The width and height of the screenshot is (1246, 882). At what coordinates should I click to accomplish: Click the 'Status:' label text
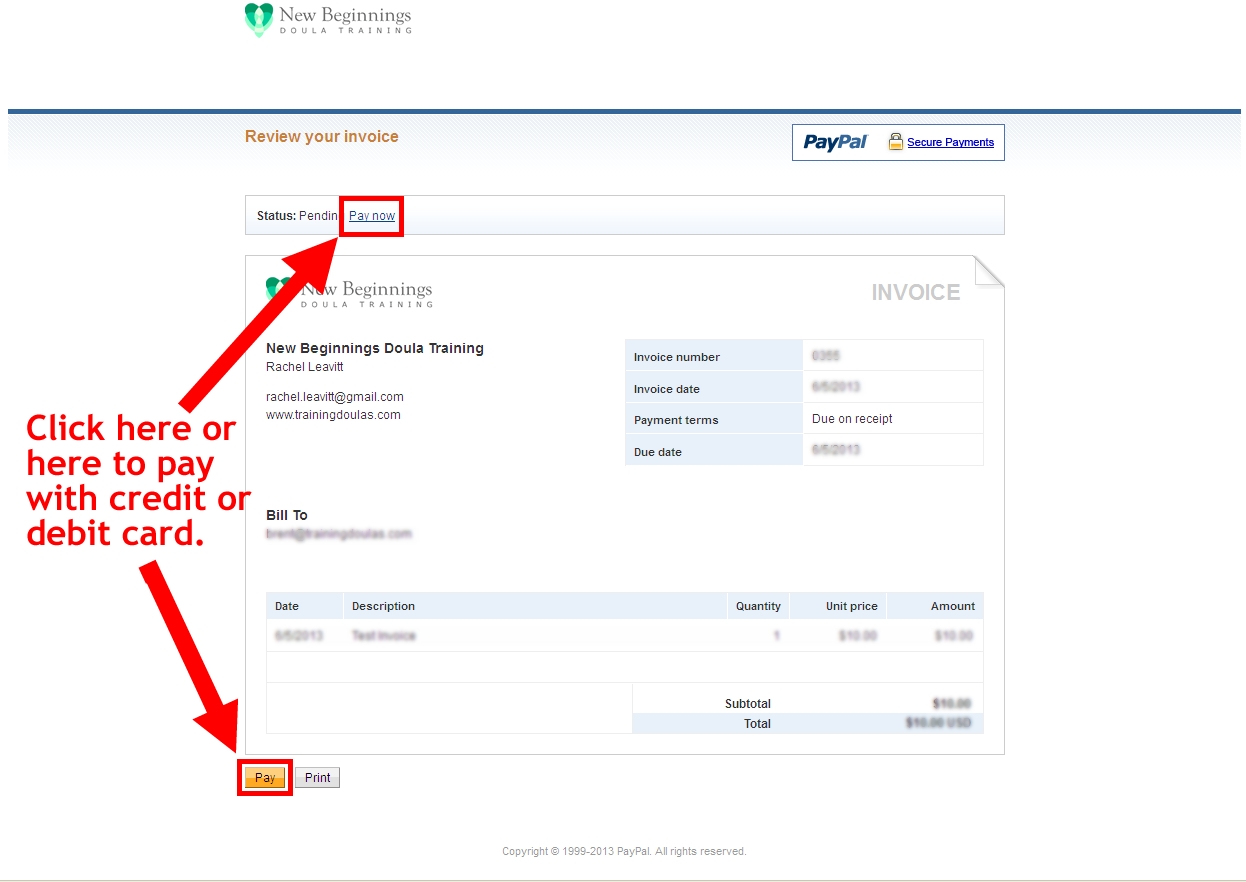click(x=276, y=216)
